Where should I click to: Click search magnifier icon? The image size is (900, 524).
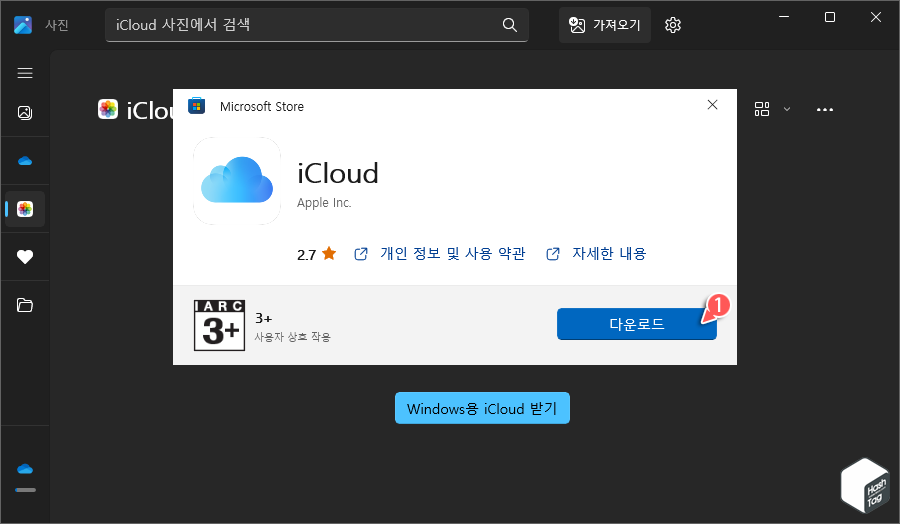[x=510, y=25]
